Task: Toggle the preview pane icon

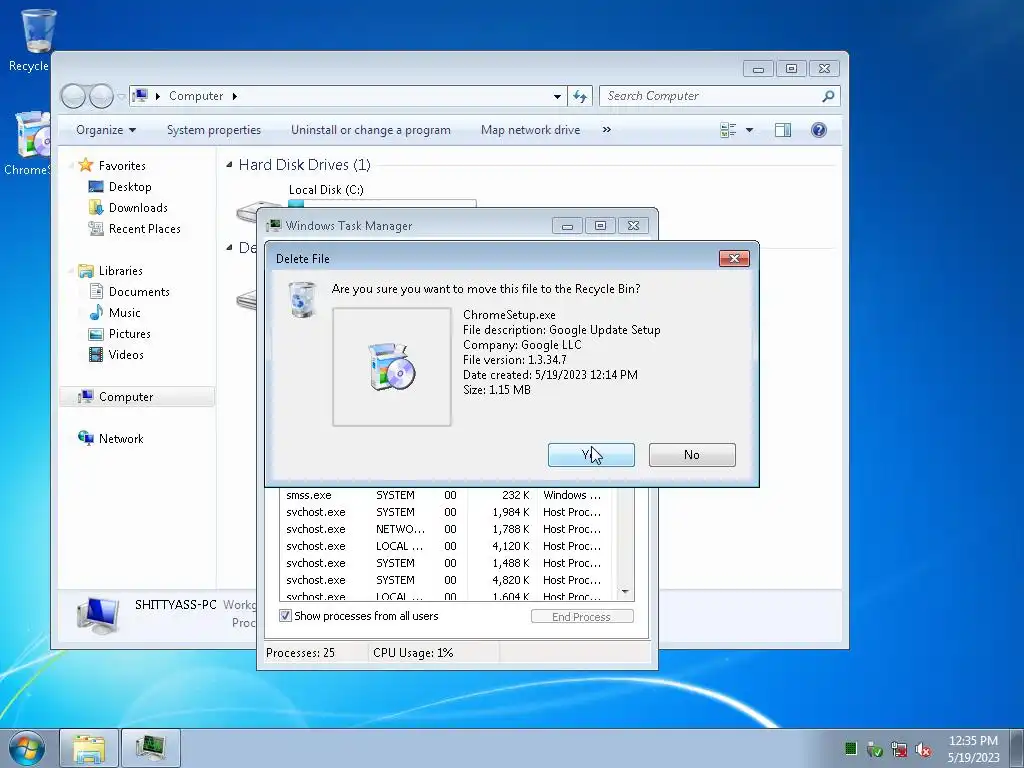Action: (783, 130)
